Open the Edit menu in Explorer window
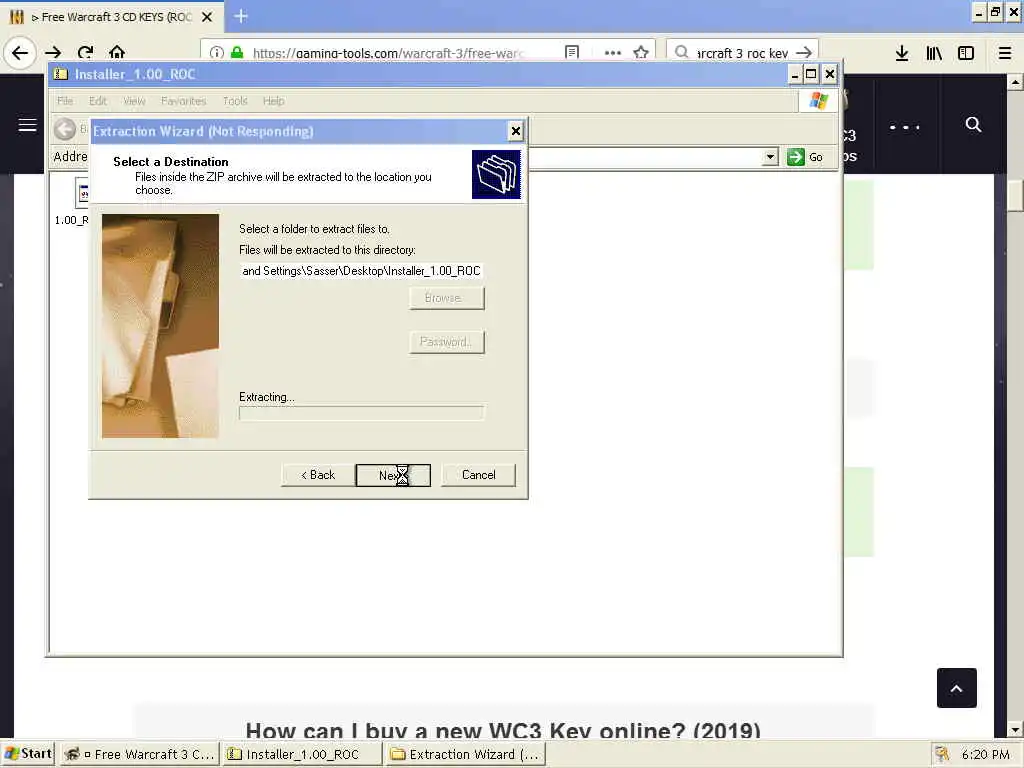The height and width of the screenshot is (768, 1024). pos(97,101)
